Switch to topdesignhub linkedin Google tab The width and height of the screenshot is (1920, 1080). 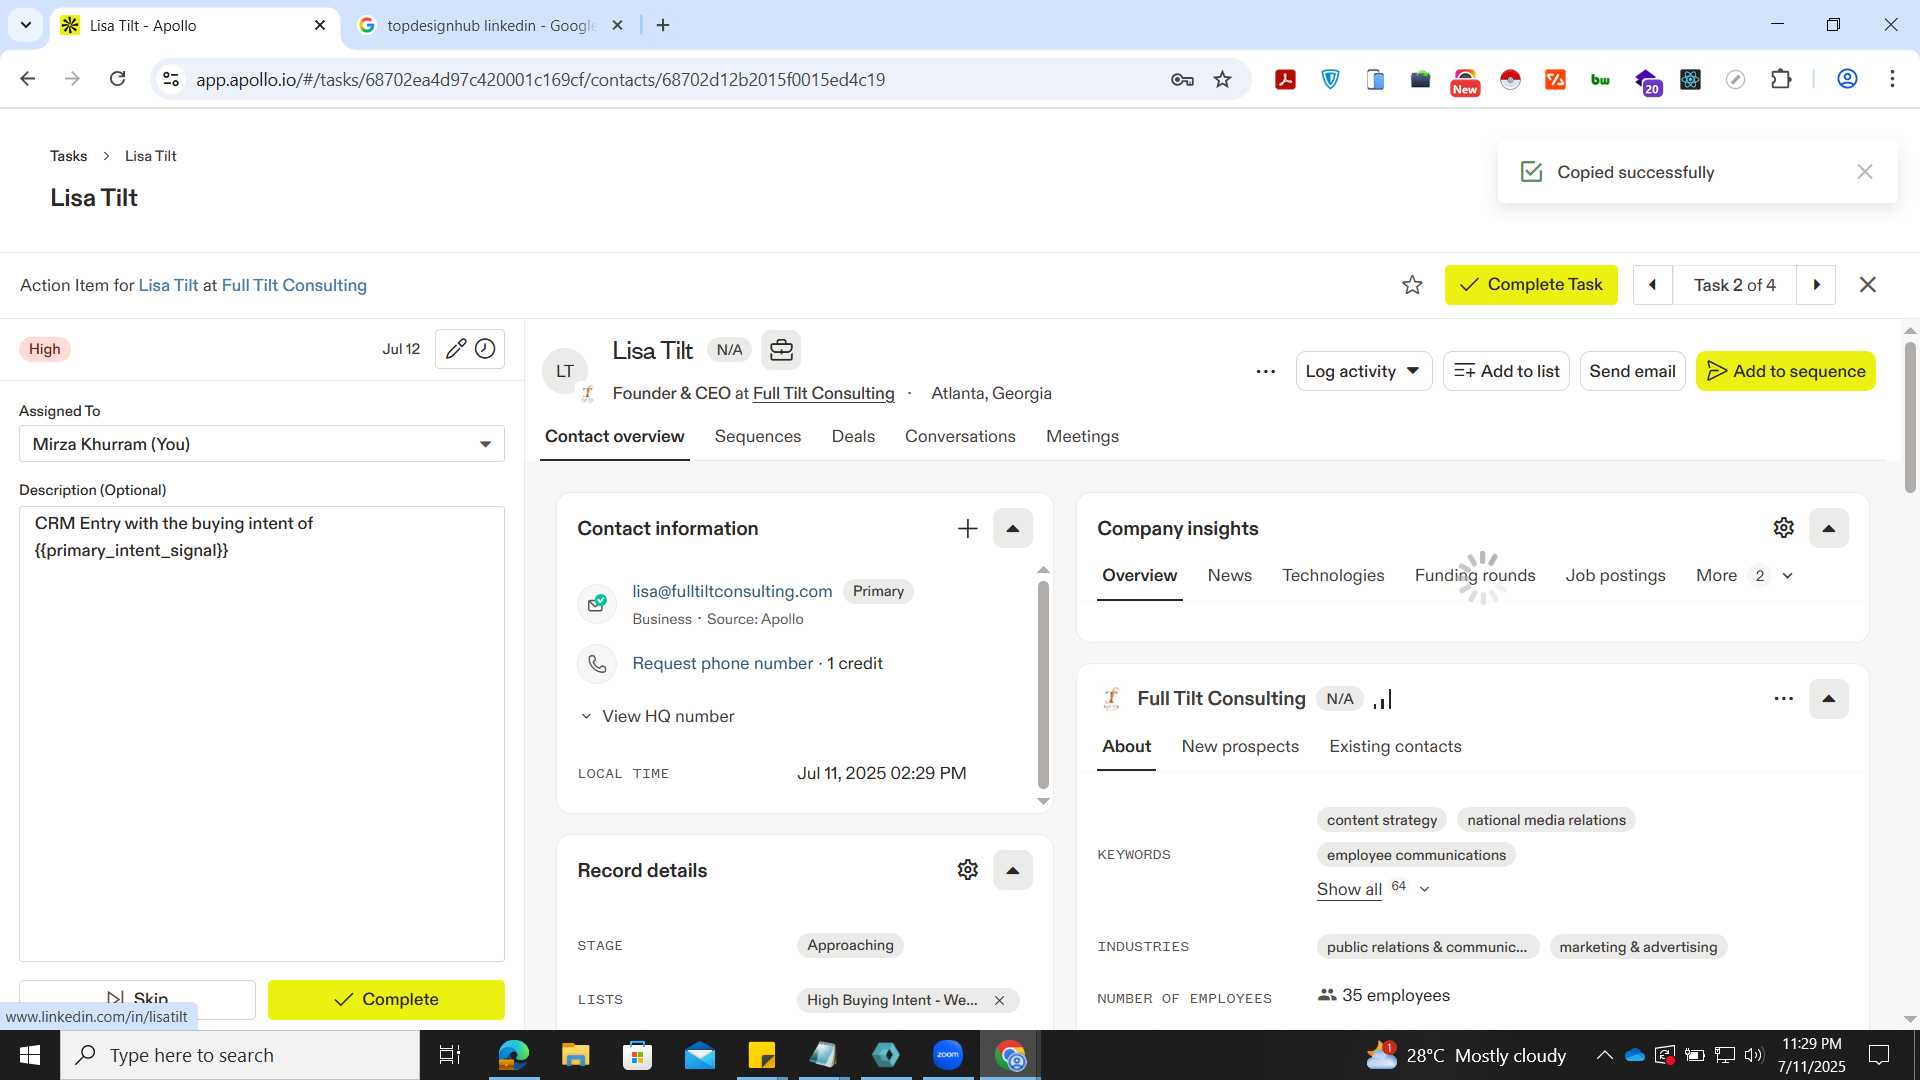point(491,25)
